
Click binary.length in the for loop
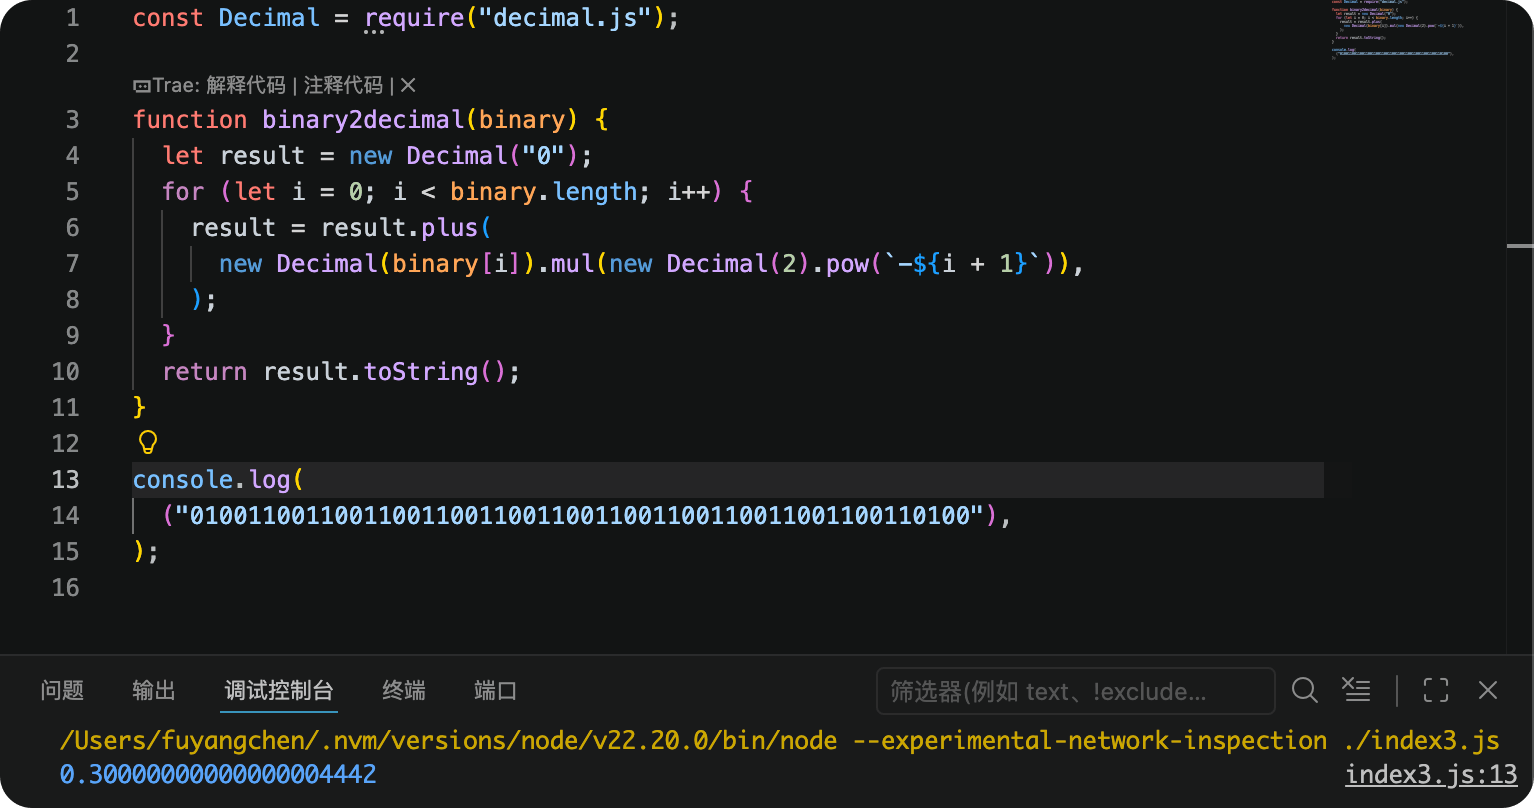[x=544, y=192]
